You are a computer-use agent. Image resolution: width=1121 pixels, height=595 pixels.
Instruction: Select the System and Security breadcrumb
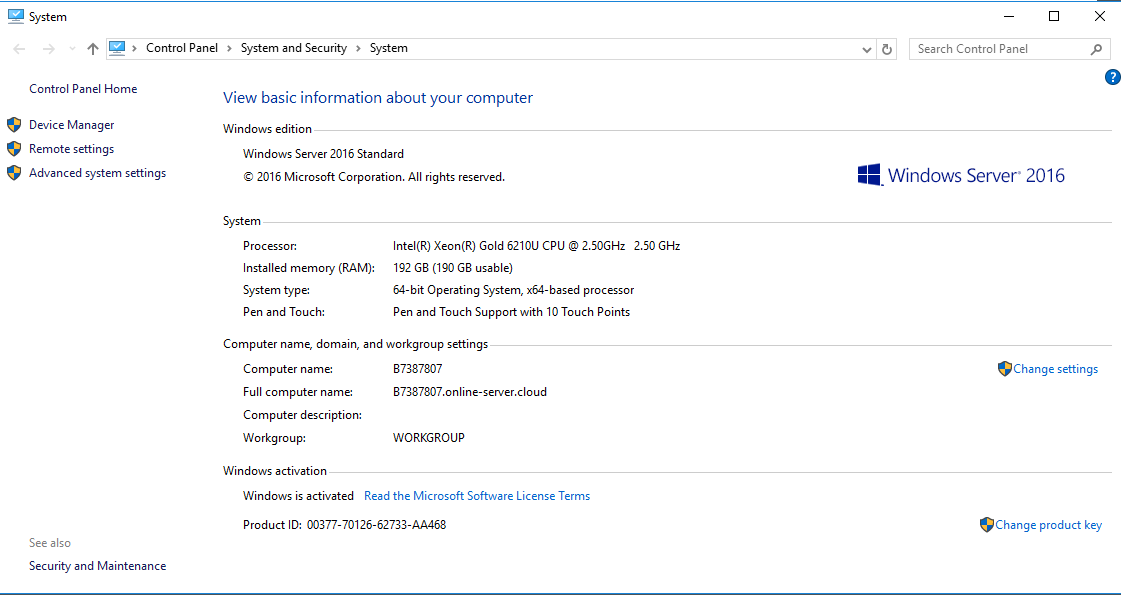(x=293, y=48)
